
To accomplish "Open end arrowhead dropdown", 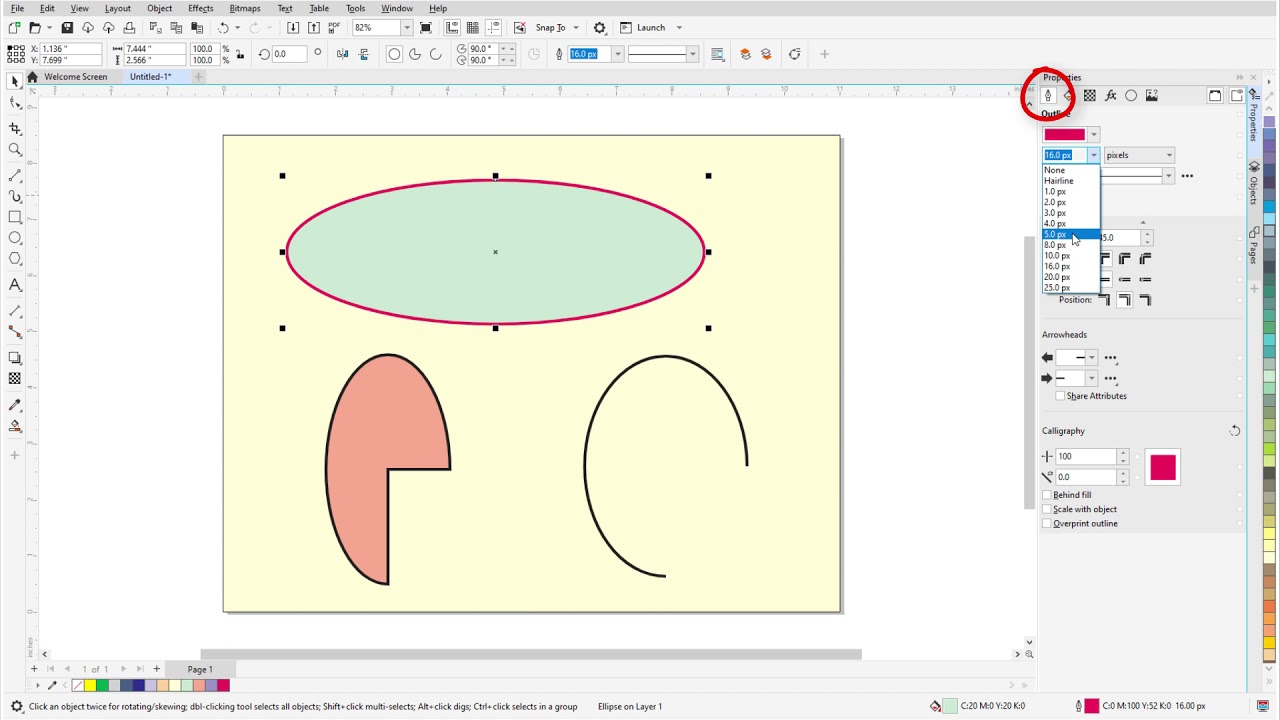I will click(x=1091, y=379).
